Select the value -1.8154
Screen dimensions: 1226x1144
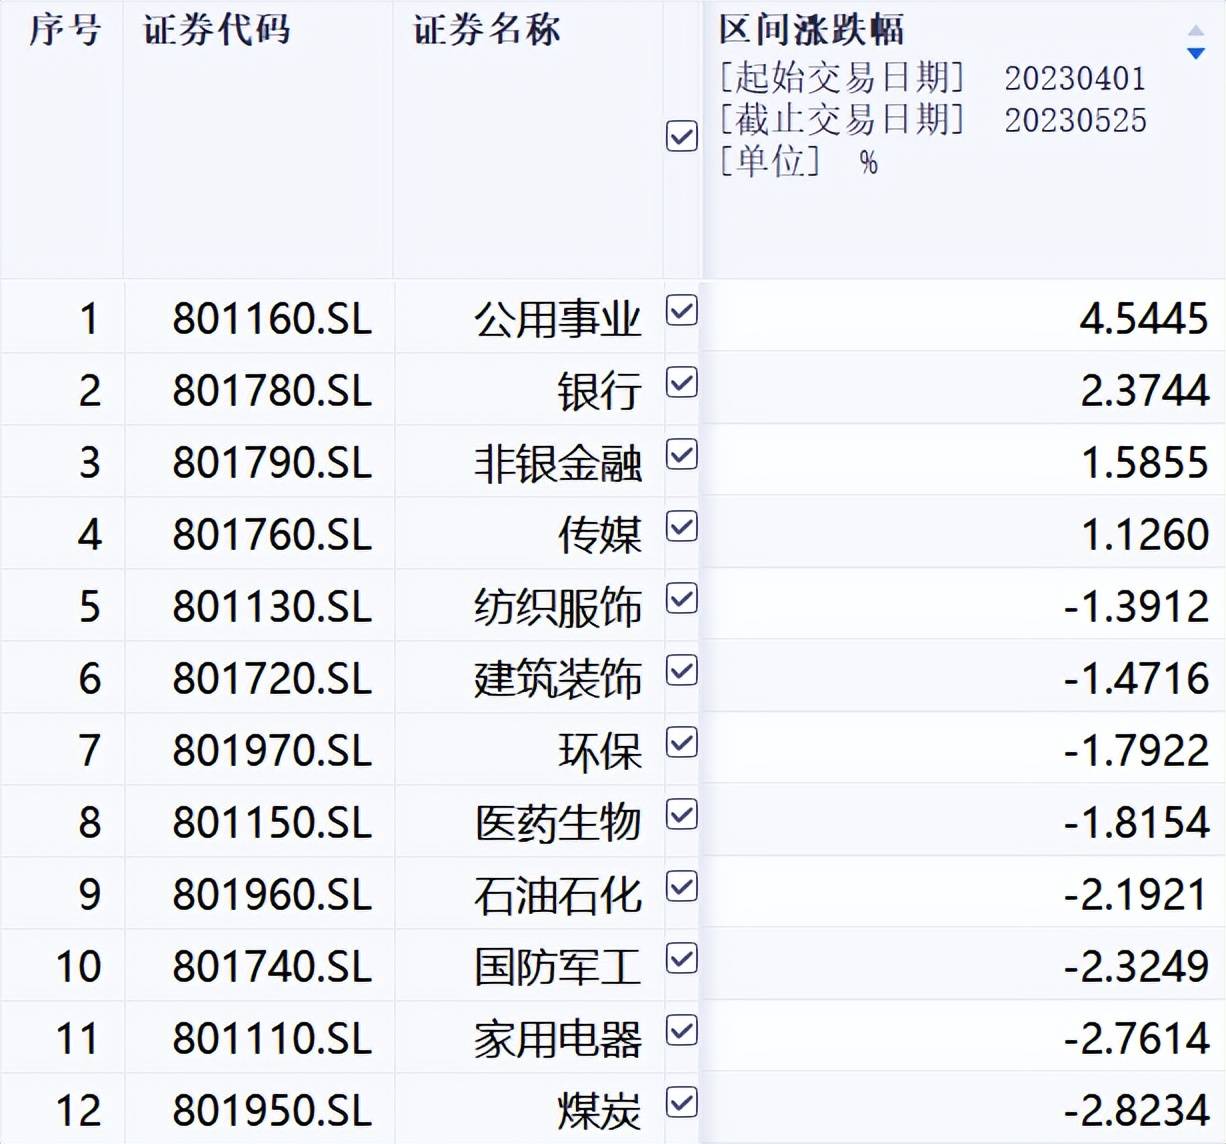click(x=1136, y=823)
